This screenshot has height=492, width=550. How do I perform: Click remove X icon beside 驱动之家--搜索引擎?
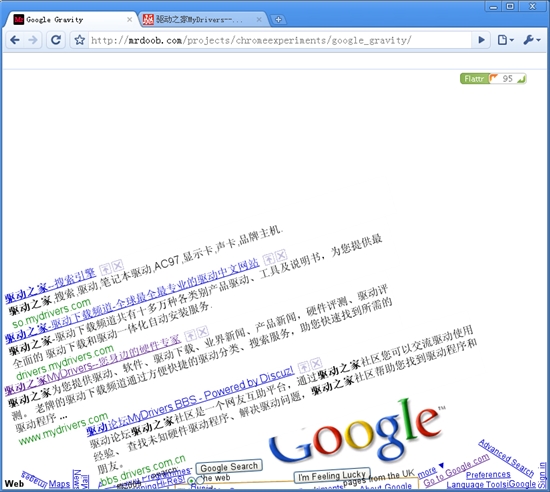[x=118, y=265]
